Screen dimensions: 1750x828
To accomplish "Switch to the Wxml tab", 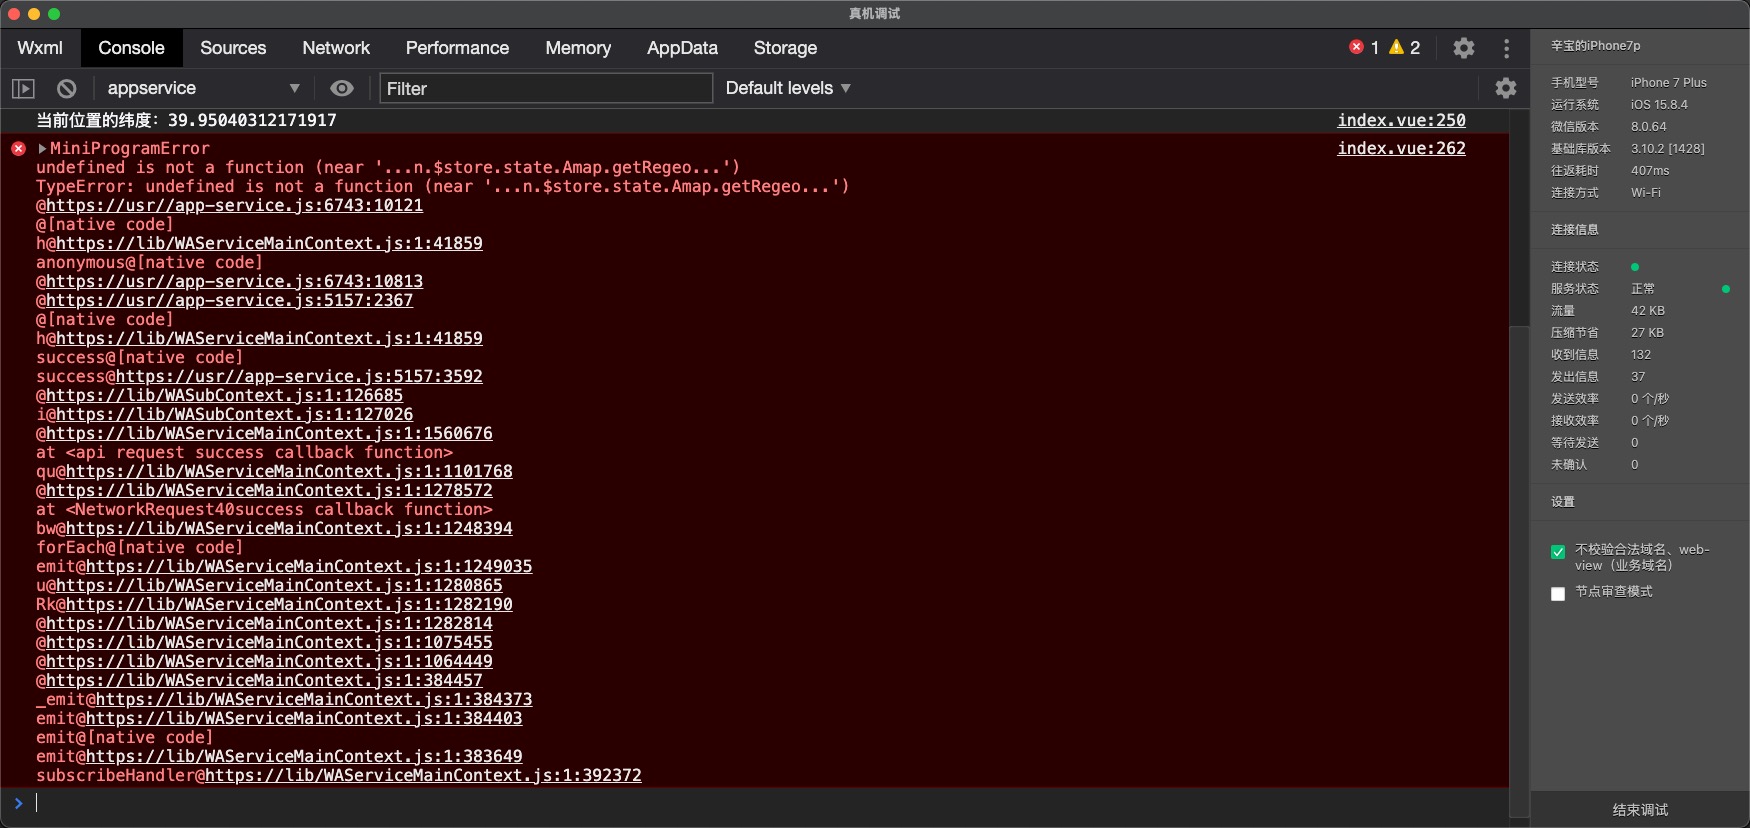I will click(x=40, y=48).
